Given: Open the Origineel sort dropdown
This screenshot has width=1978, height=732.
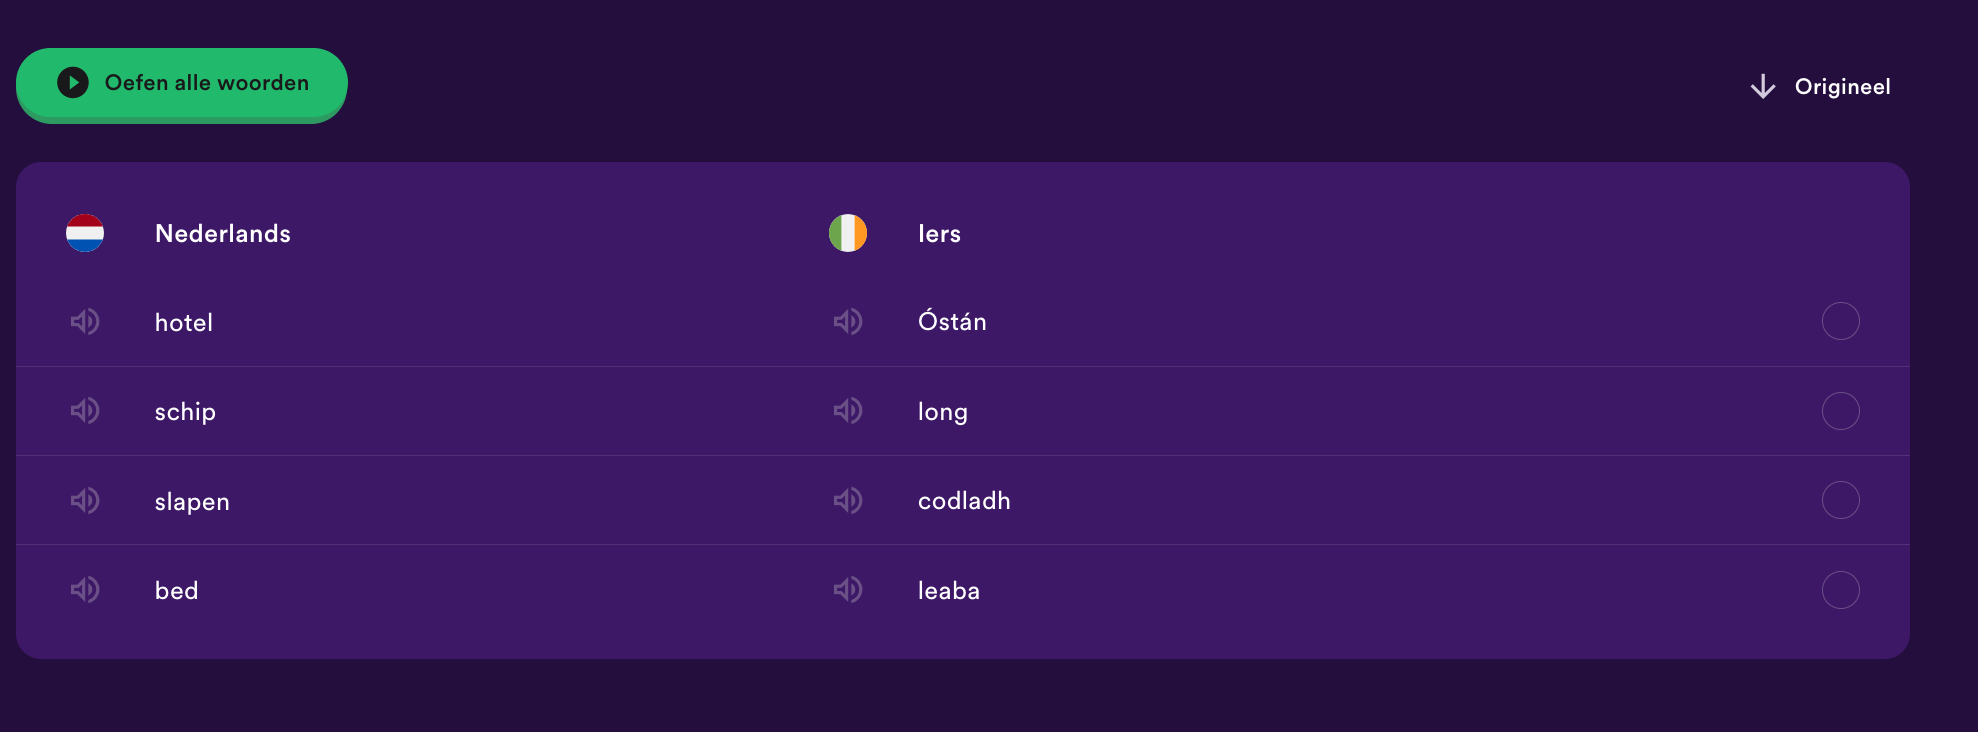Looking at the screenshot, I should (1820, 87).
